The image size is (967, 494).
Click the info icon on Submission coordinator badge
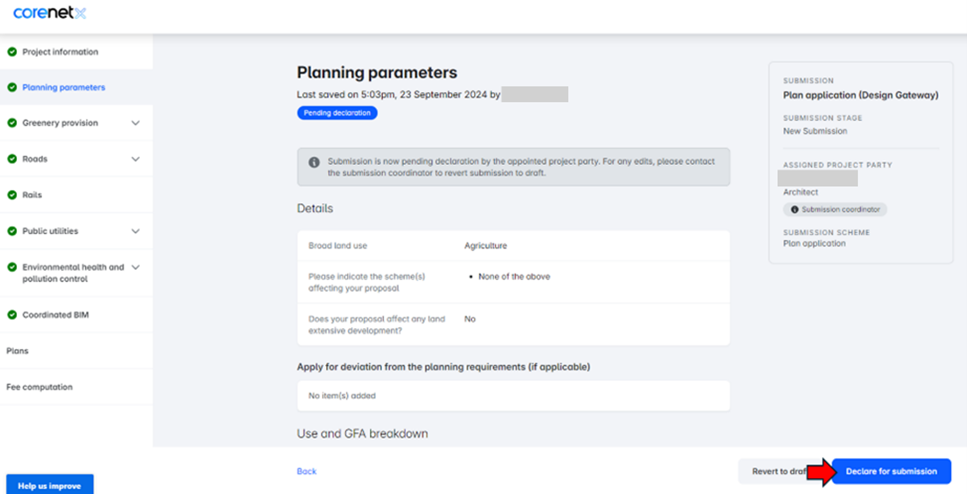pyautogui.click(x=795, y=210)
